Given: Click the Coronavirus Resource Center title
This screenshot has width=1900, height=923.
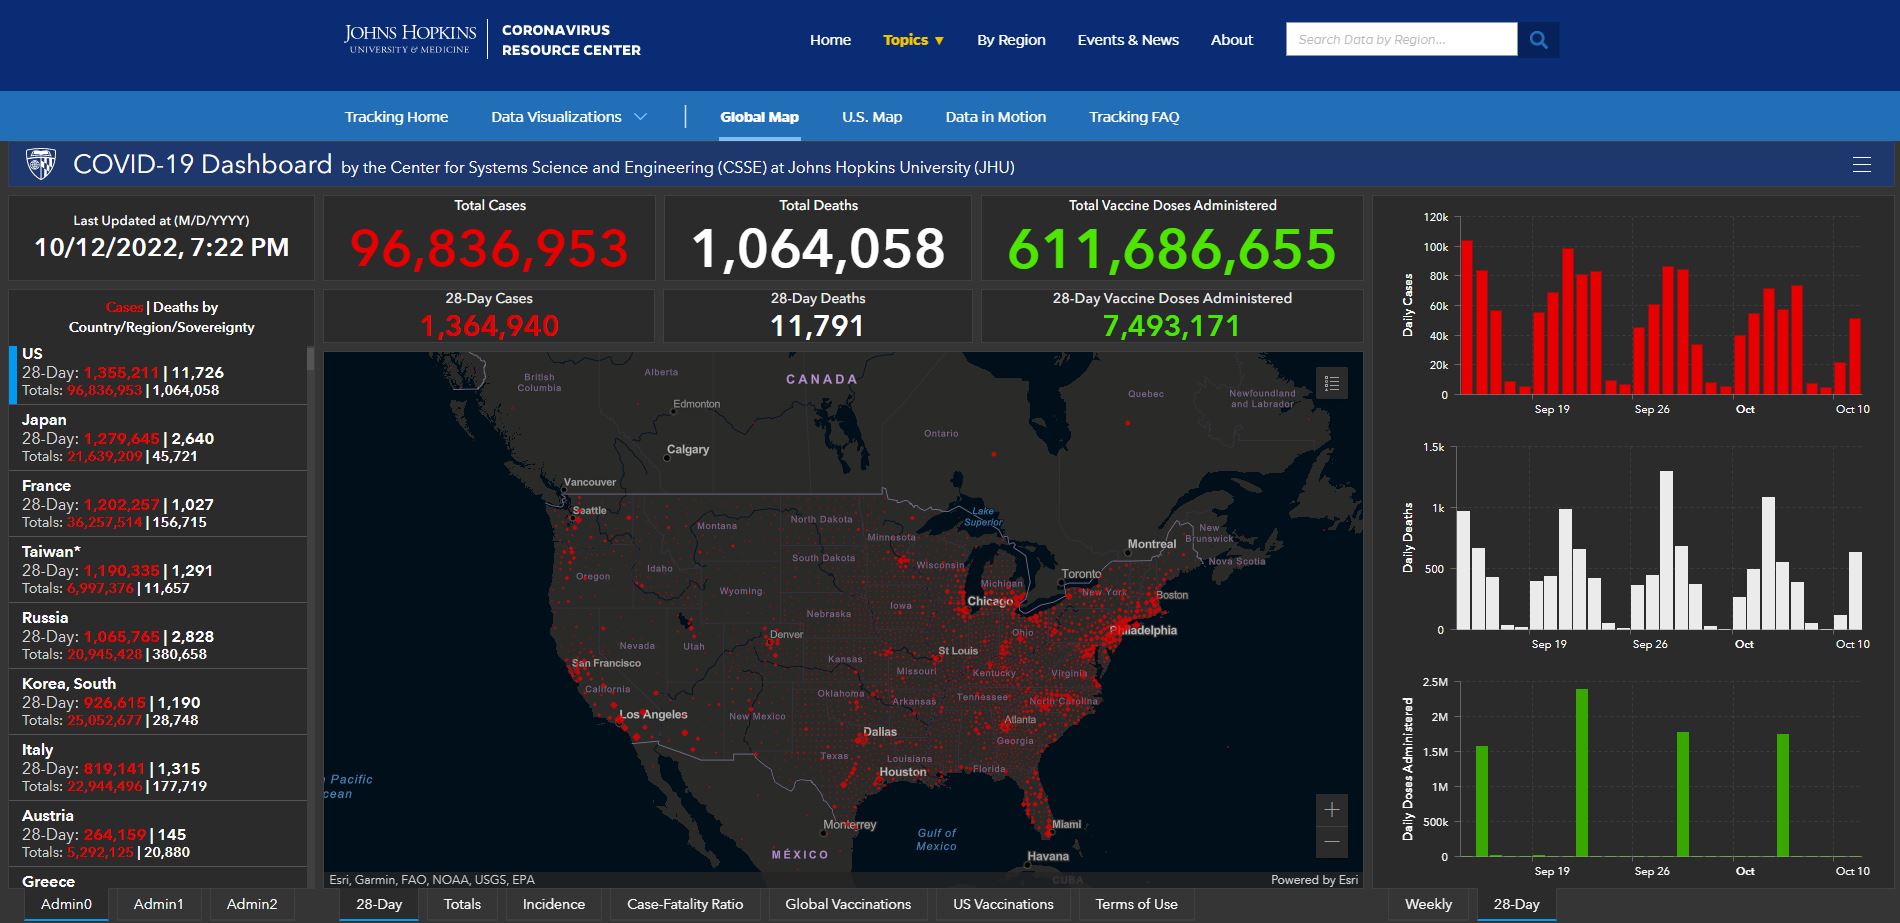Looking at the screenshot, I should pyautogui.click(x=571, y=40).
